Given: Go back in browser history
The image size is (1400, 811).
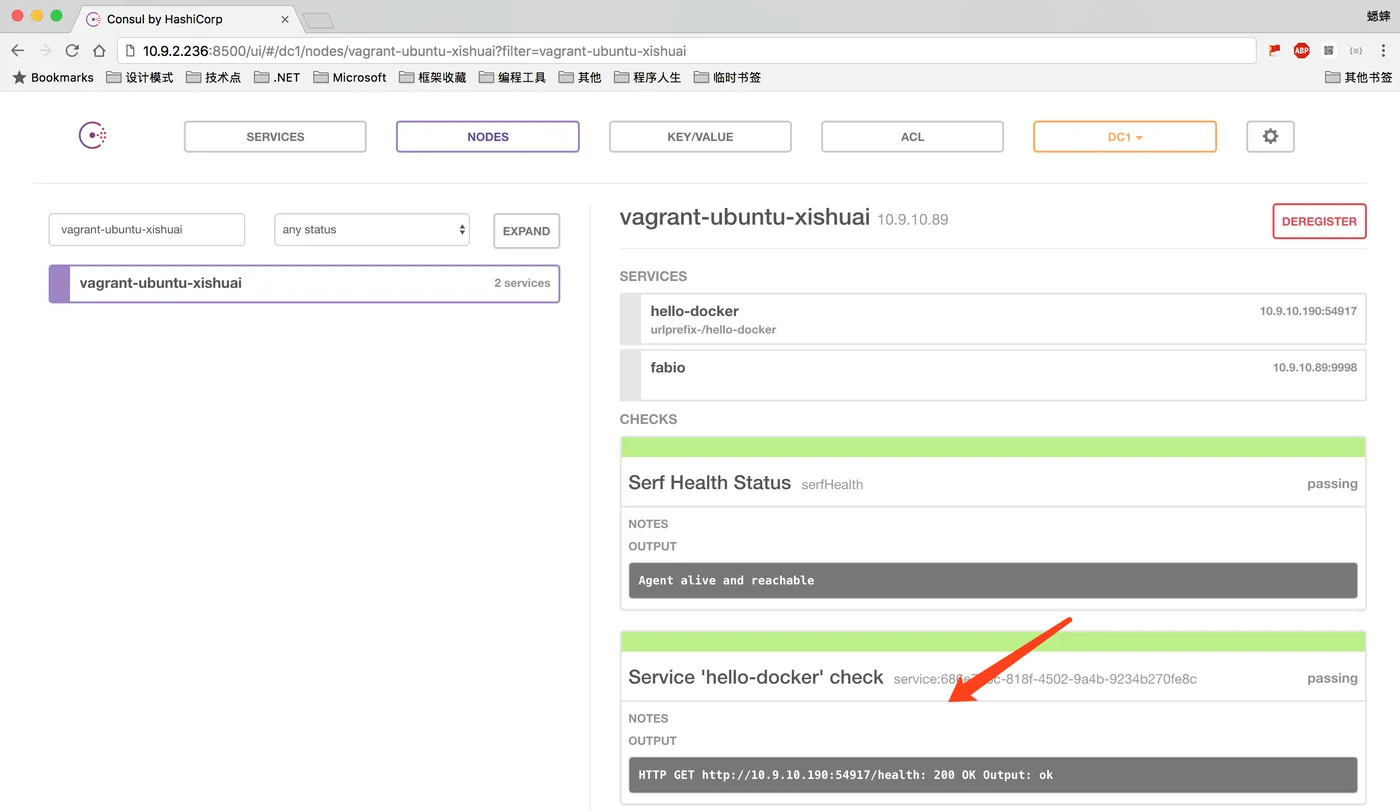Looking at the screenshot, I should pyautogui.click(x=18, y=51).
